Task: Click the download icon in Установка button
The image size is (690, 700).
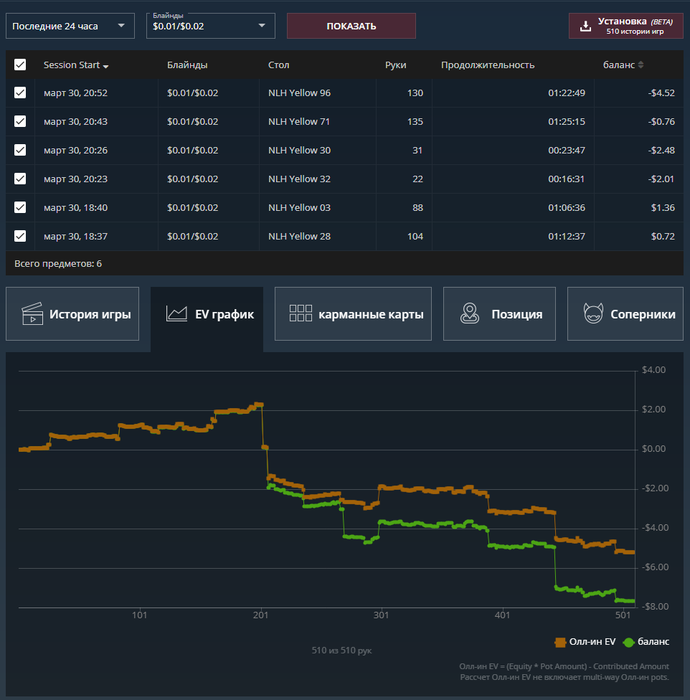Action: click(586, 26)
